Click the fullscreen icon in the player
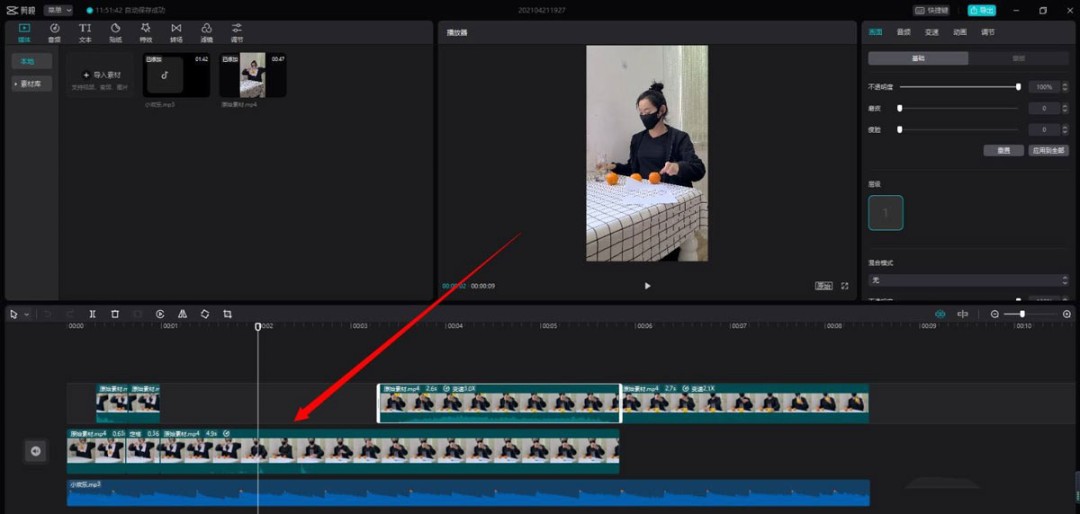 click(845, 286)
